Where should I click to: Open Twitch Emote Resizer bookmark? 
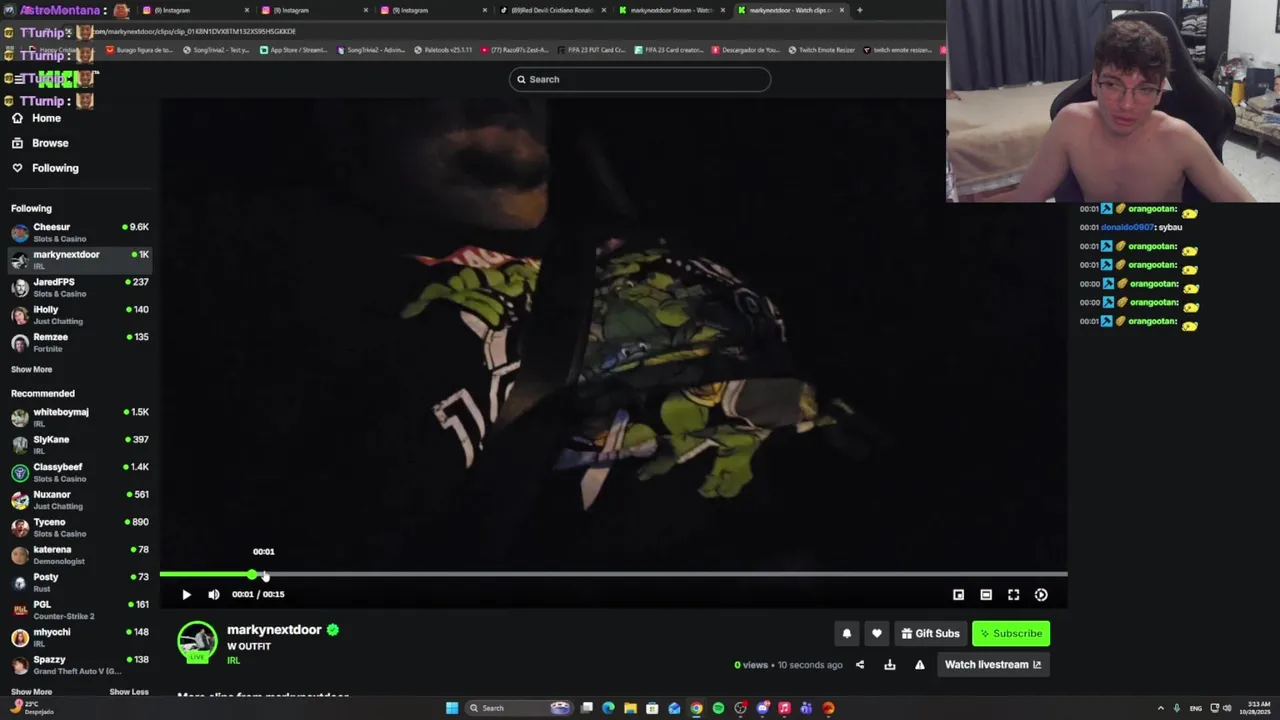[821, 50]
